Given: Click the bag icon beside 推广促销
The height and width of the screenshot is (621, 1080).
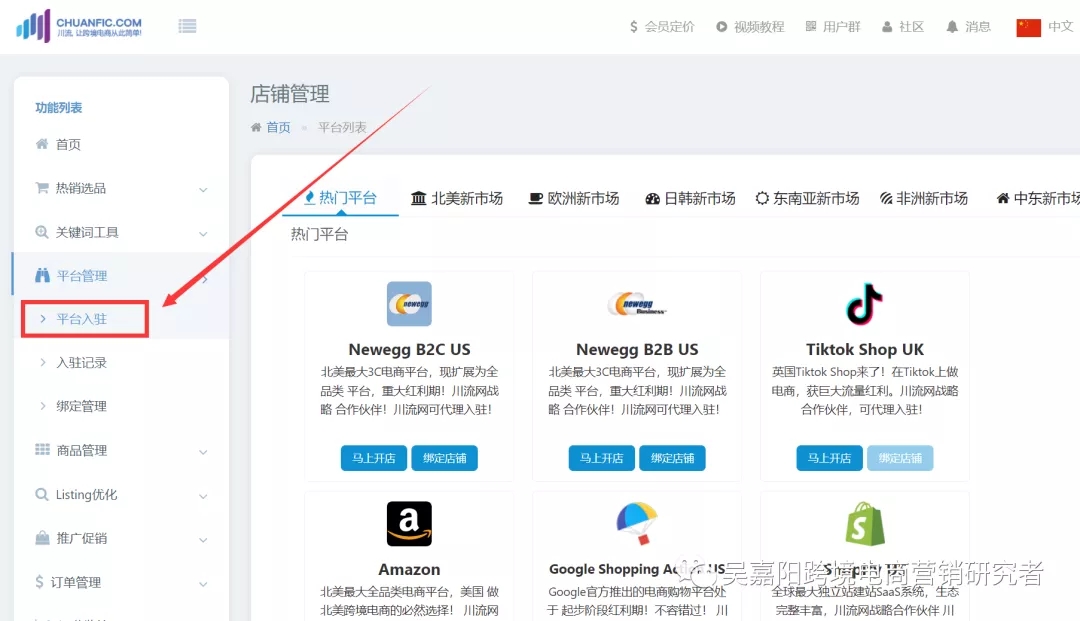Looking at the screenshot, I should point(42,538).
